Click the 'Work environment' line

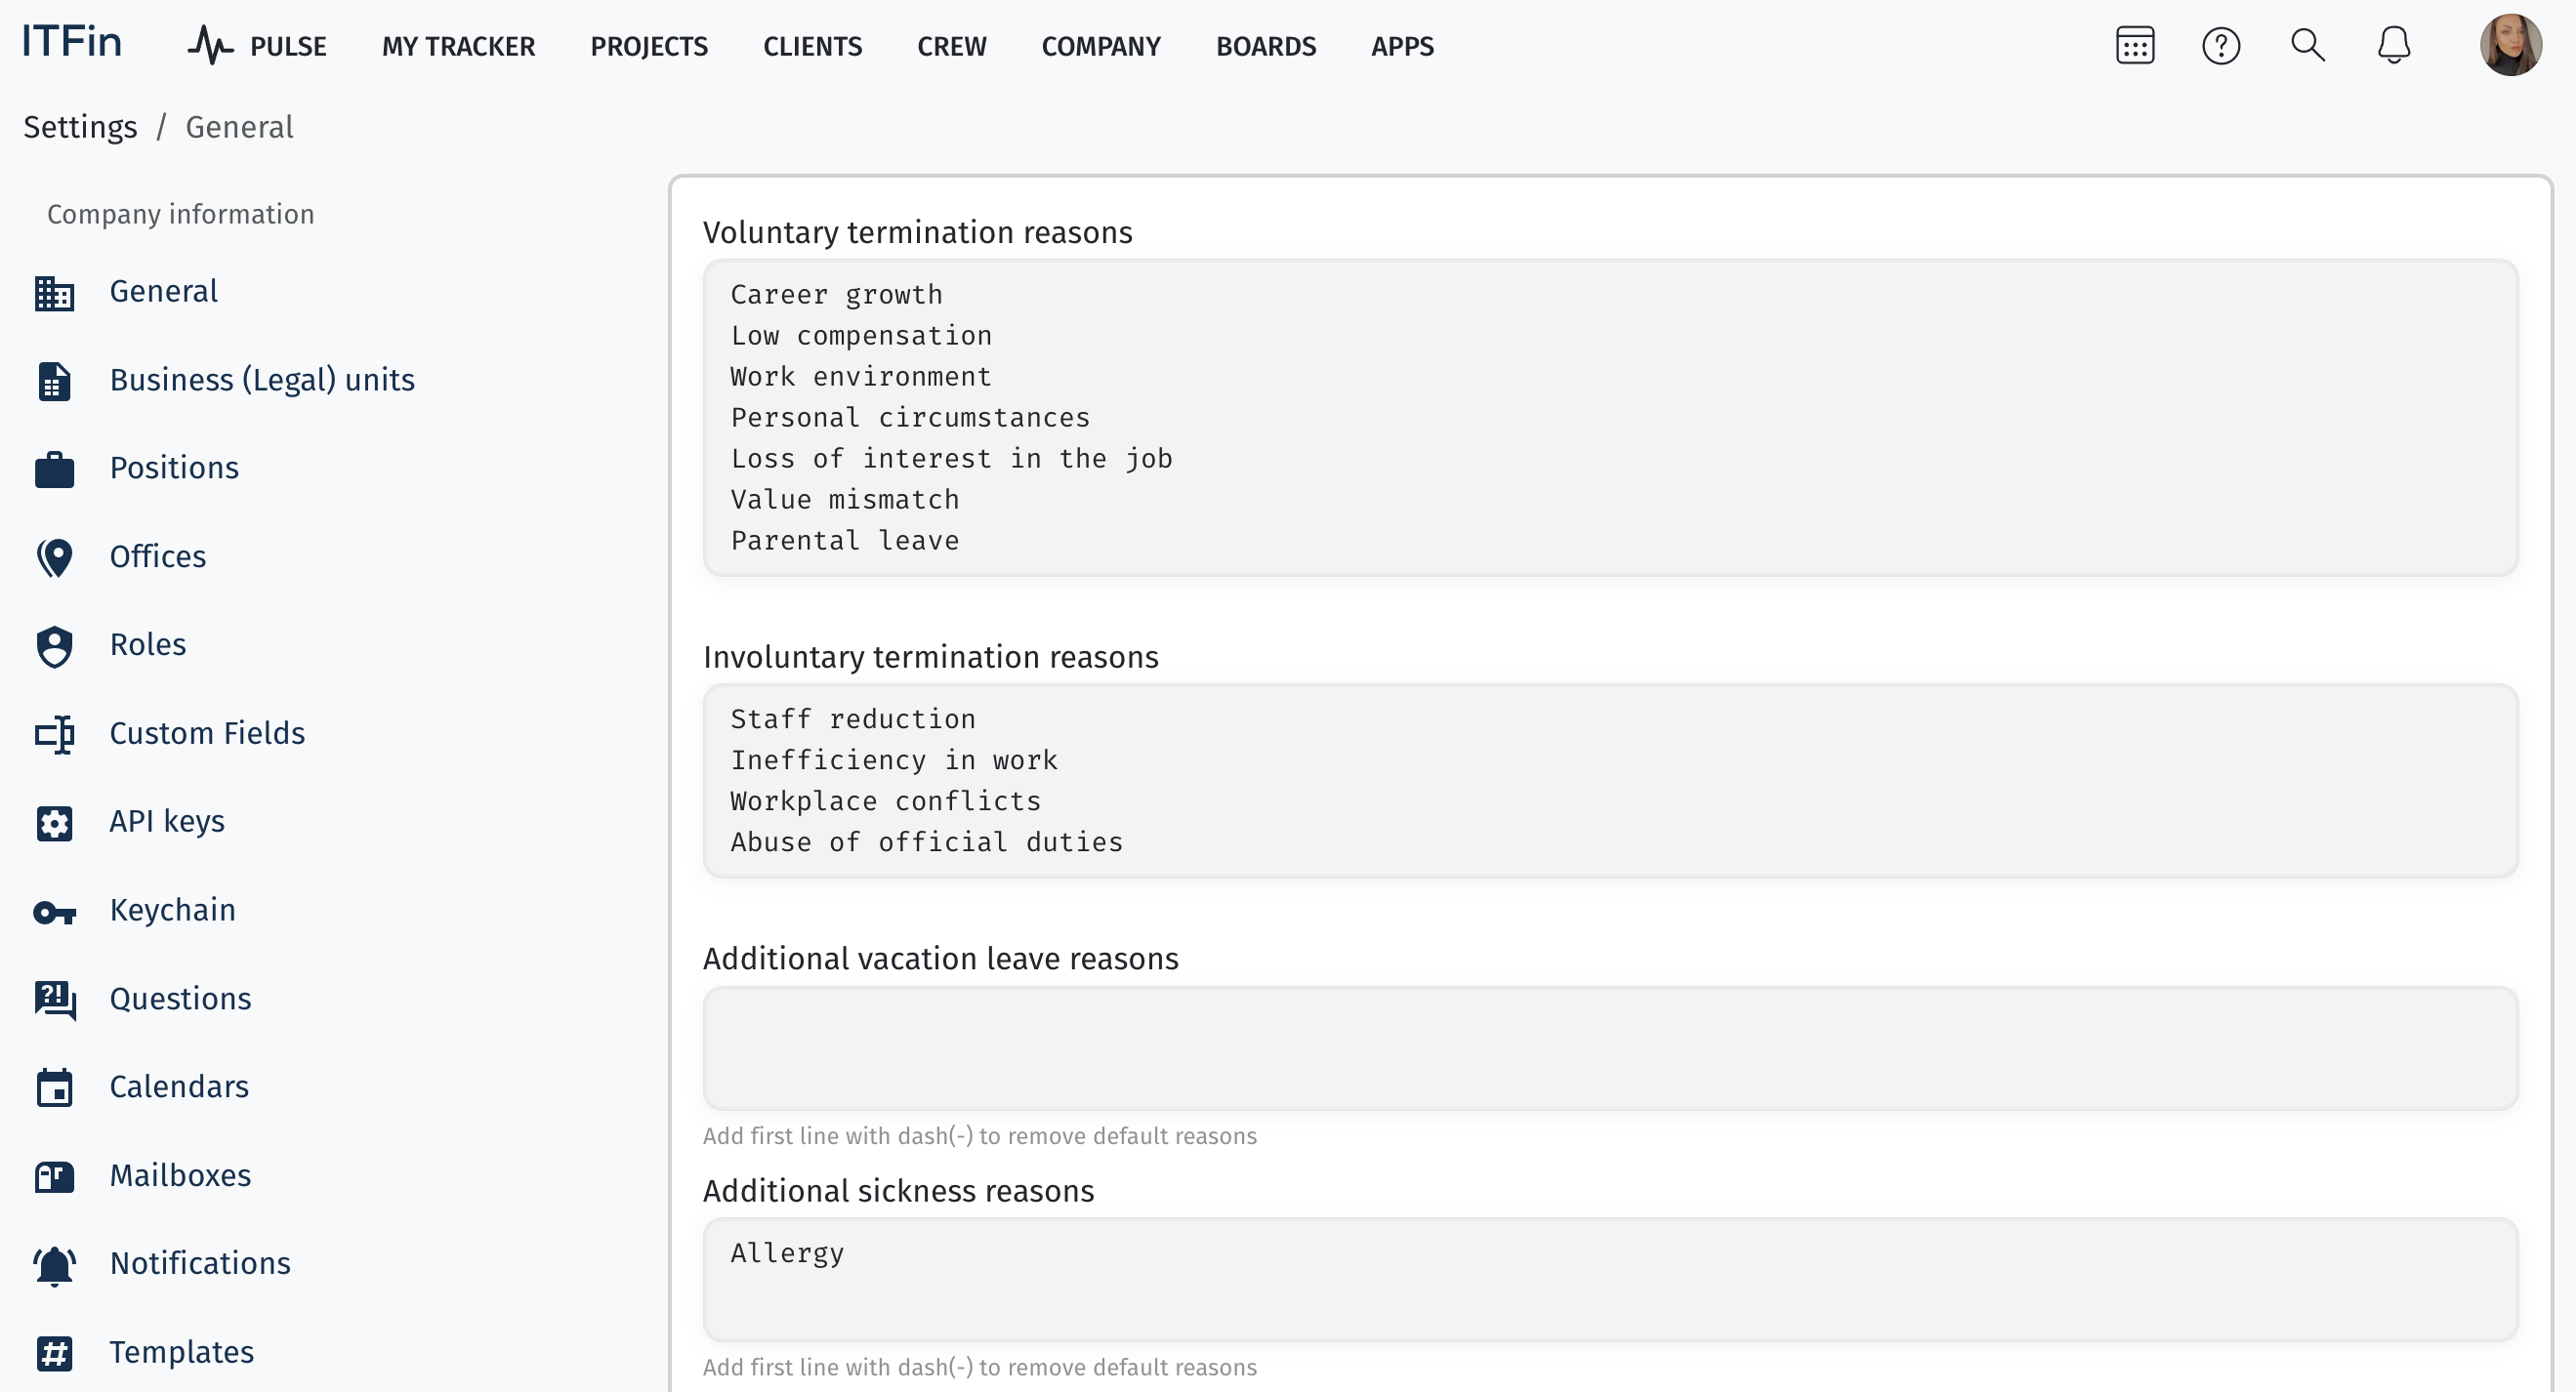[861, 377]
